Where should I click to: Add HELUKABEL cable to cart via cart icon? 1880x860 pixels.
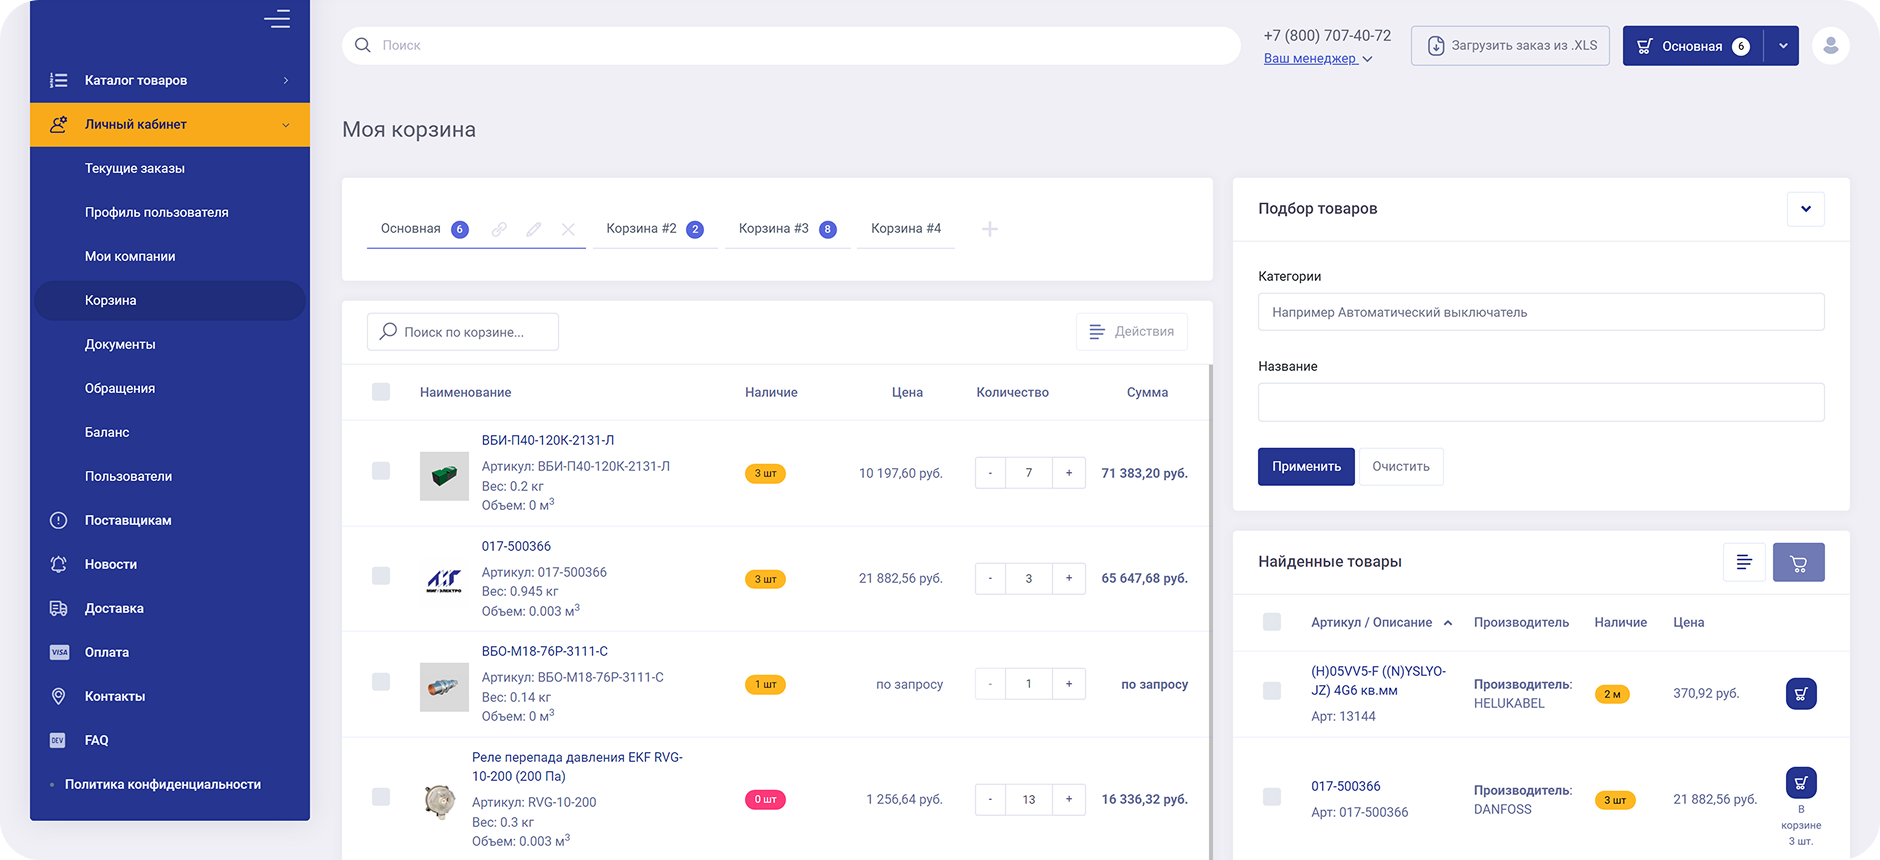1800,694
